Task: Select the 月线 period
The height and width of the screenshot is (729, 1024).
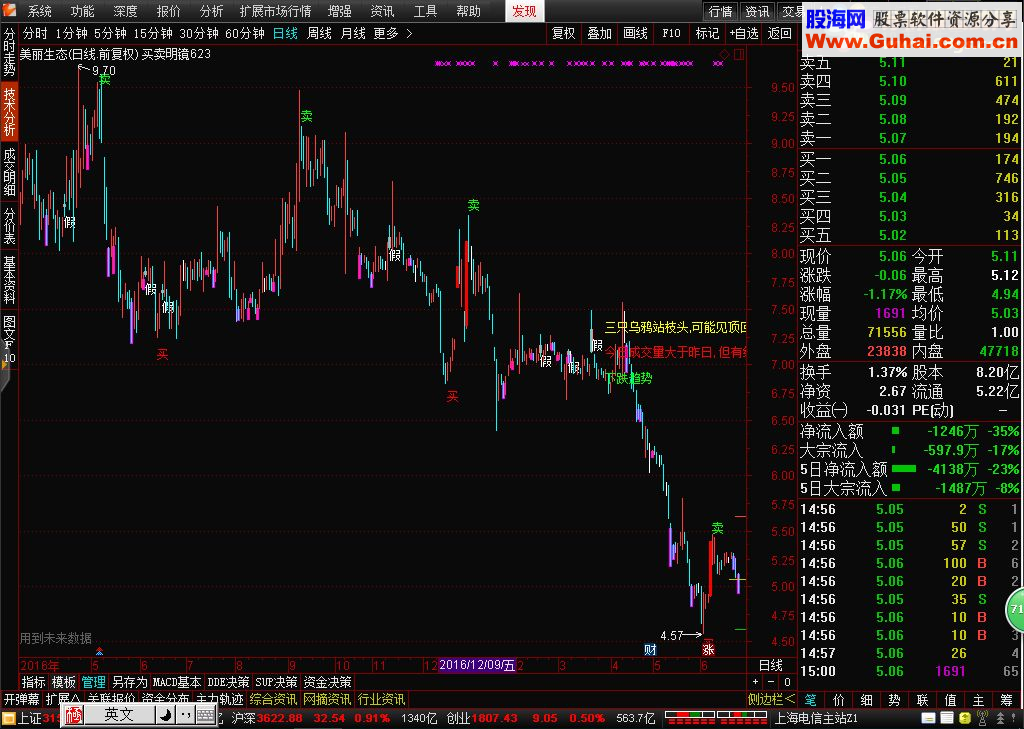Action: tap(353, 33)
